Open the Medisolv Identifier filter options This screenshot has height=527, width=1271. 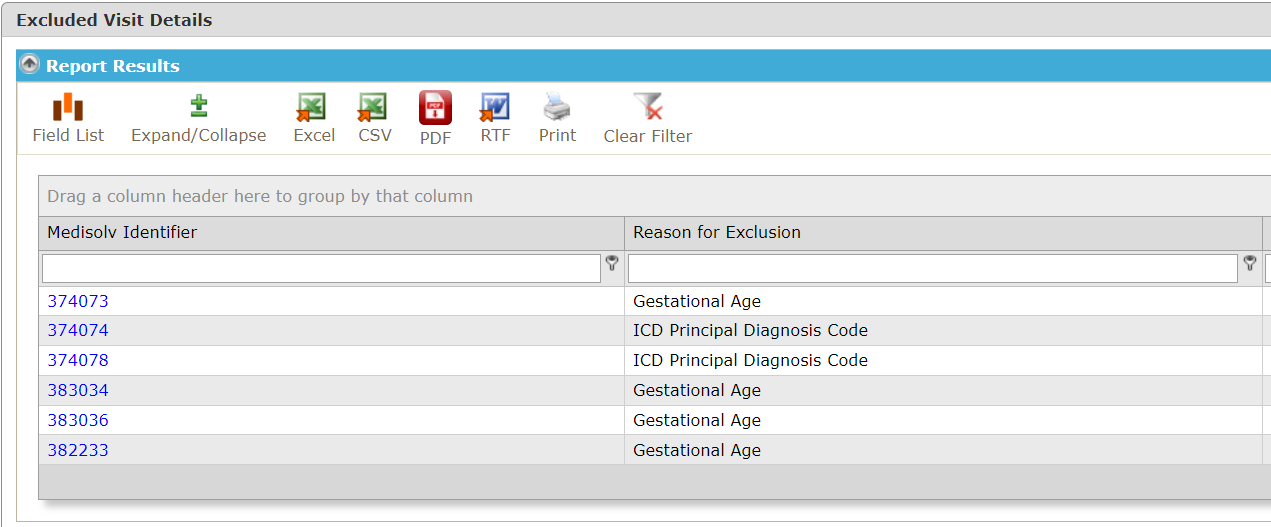(612, 264)
